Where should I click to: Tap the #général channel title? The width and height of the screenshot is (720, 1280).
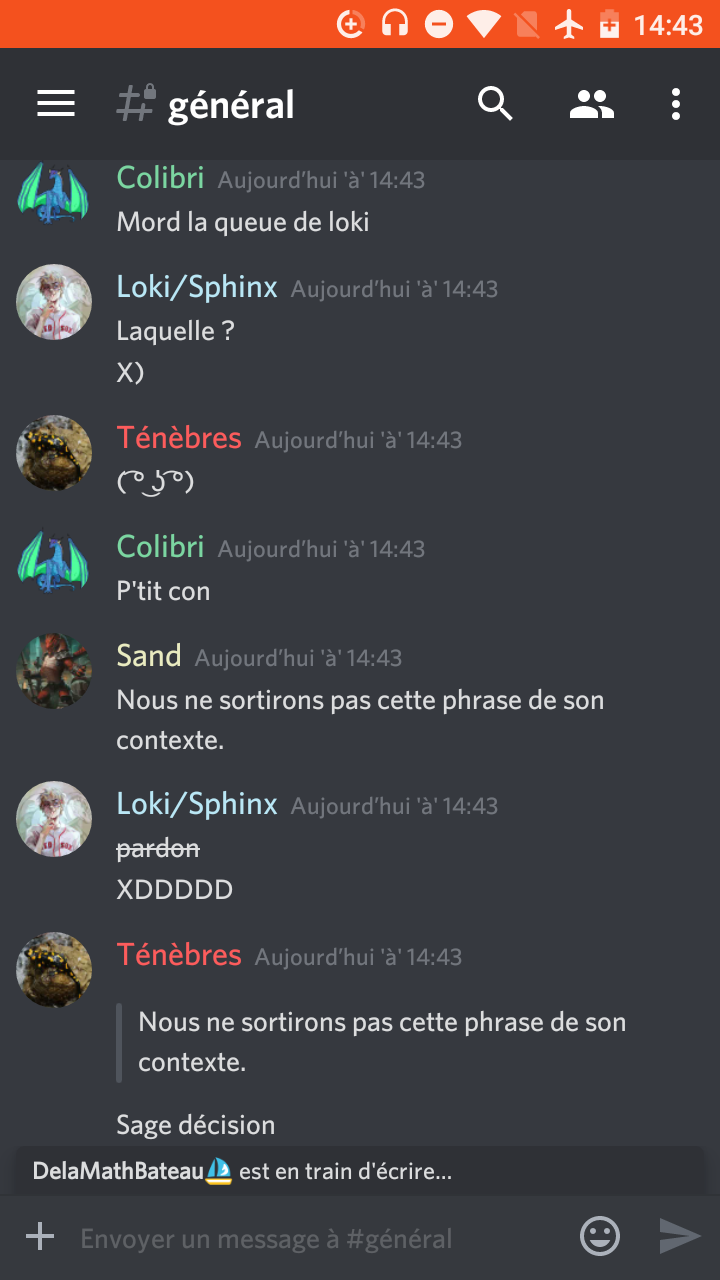pos(231,105)
